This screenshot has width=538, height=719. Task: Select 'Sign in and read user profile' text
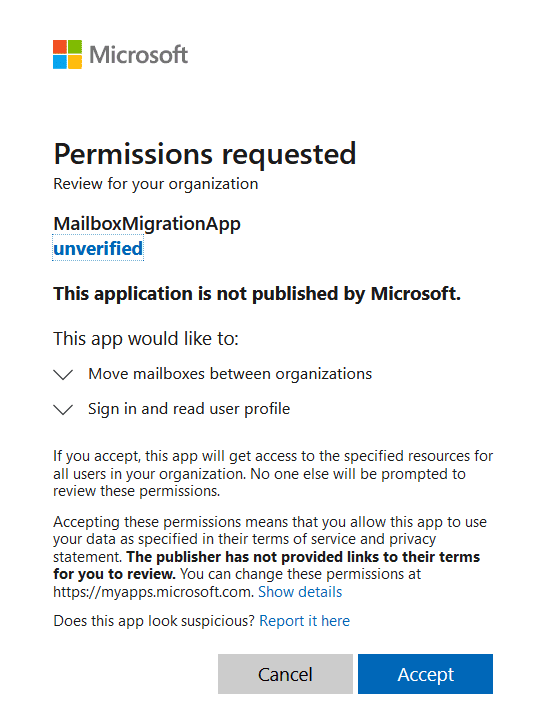[x=189, y=409]
